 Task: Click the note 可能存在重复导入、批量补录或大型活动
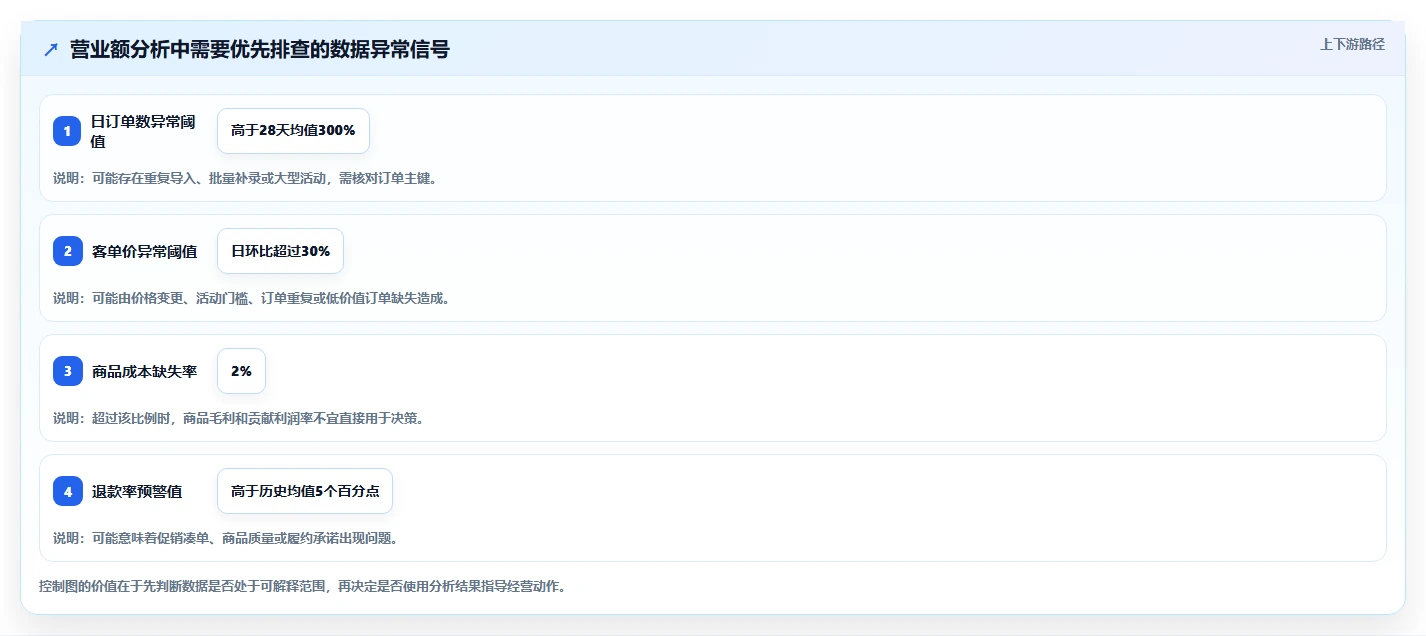coord(245,178)
